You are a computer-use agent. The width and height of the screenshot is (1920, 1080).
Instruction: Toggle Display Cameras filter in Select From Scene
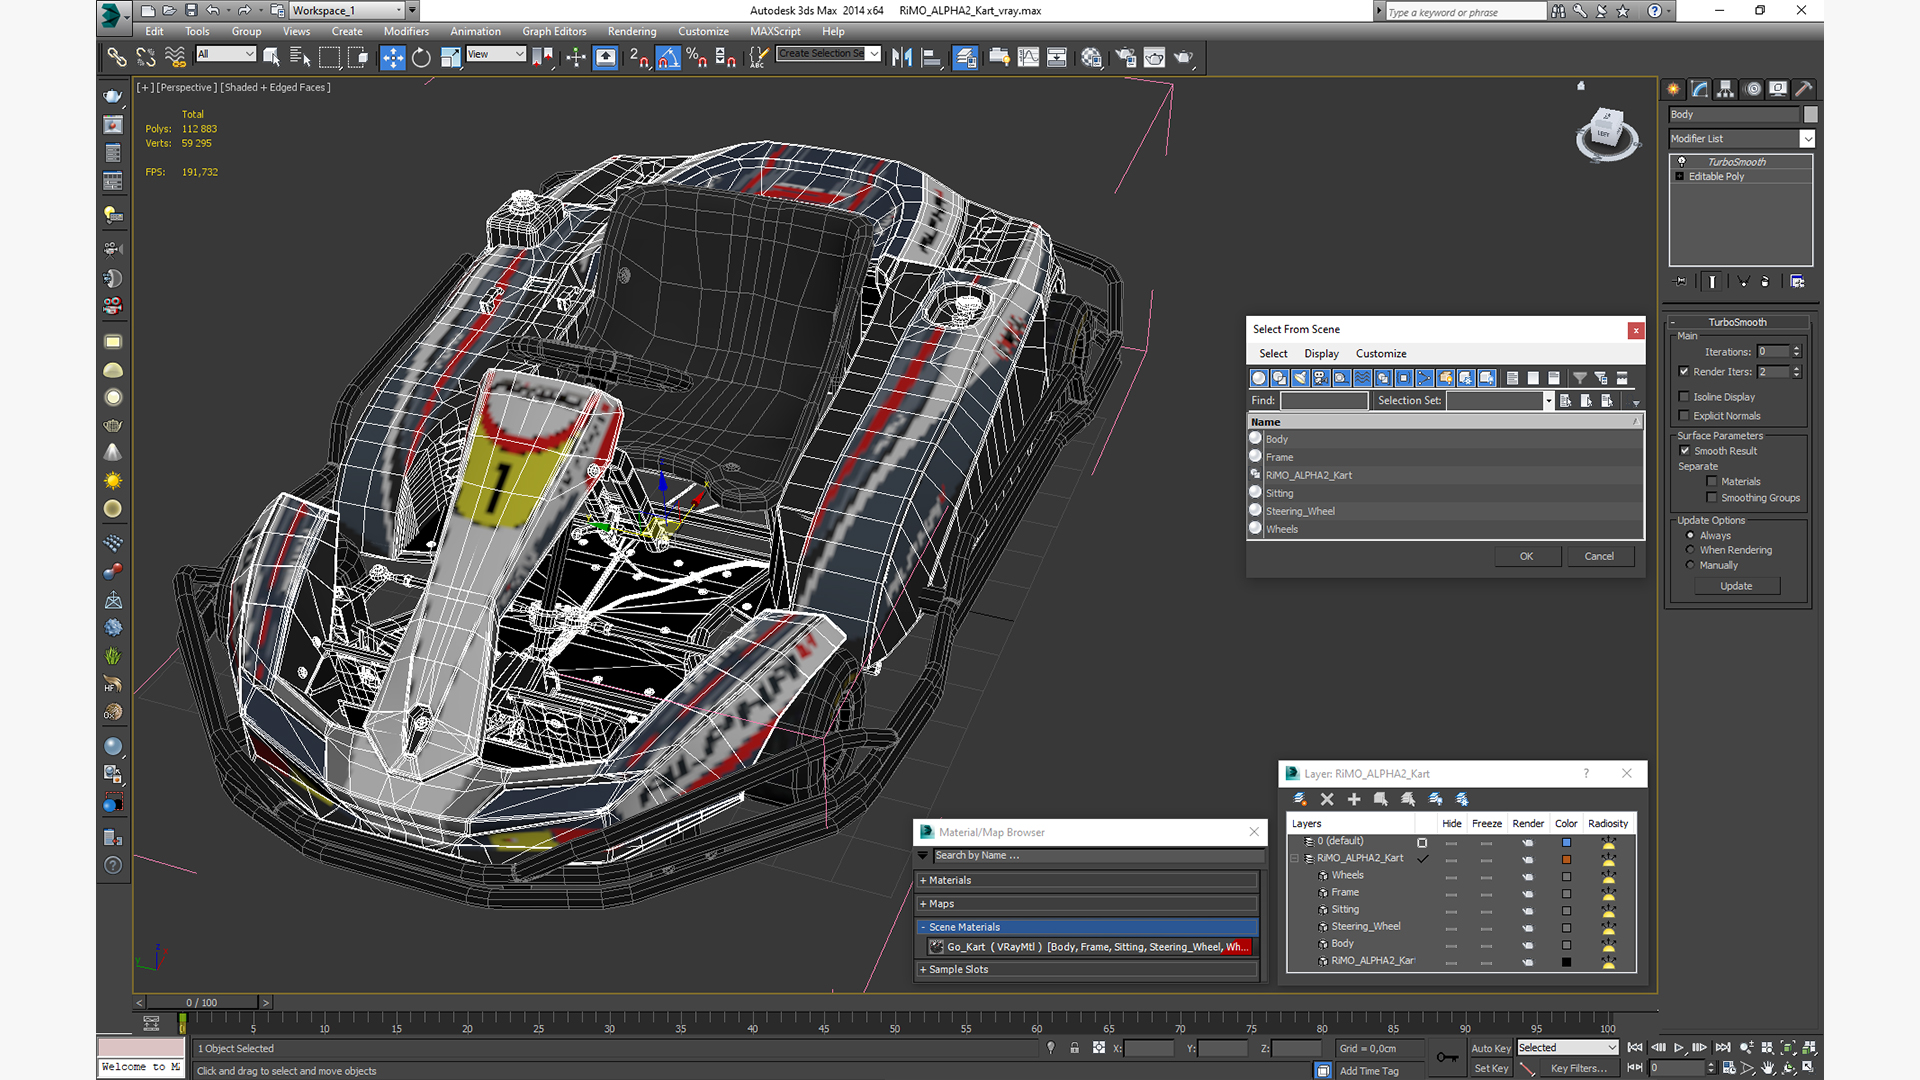coord(1321,378)
